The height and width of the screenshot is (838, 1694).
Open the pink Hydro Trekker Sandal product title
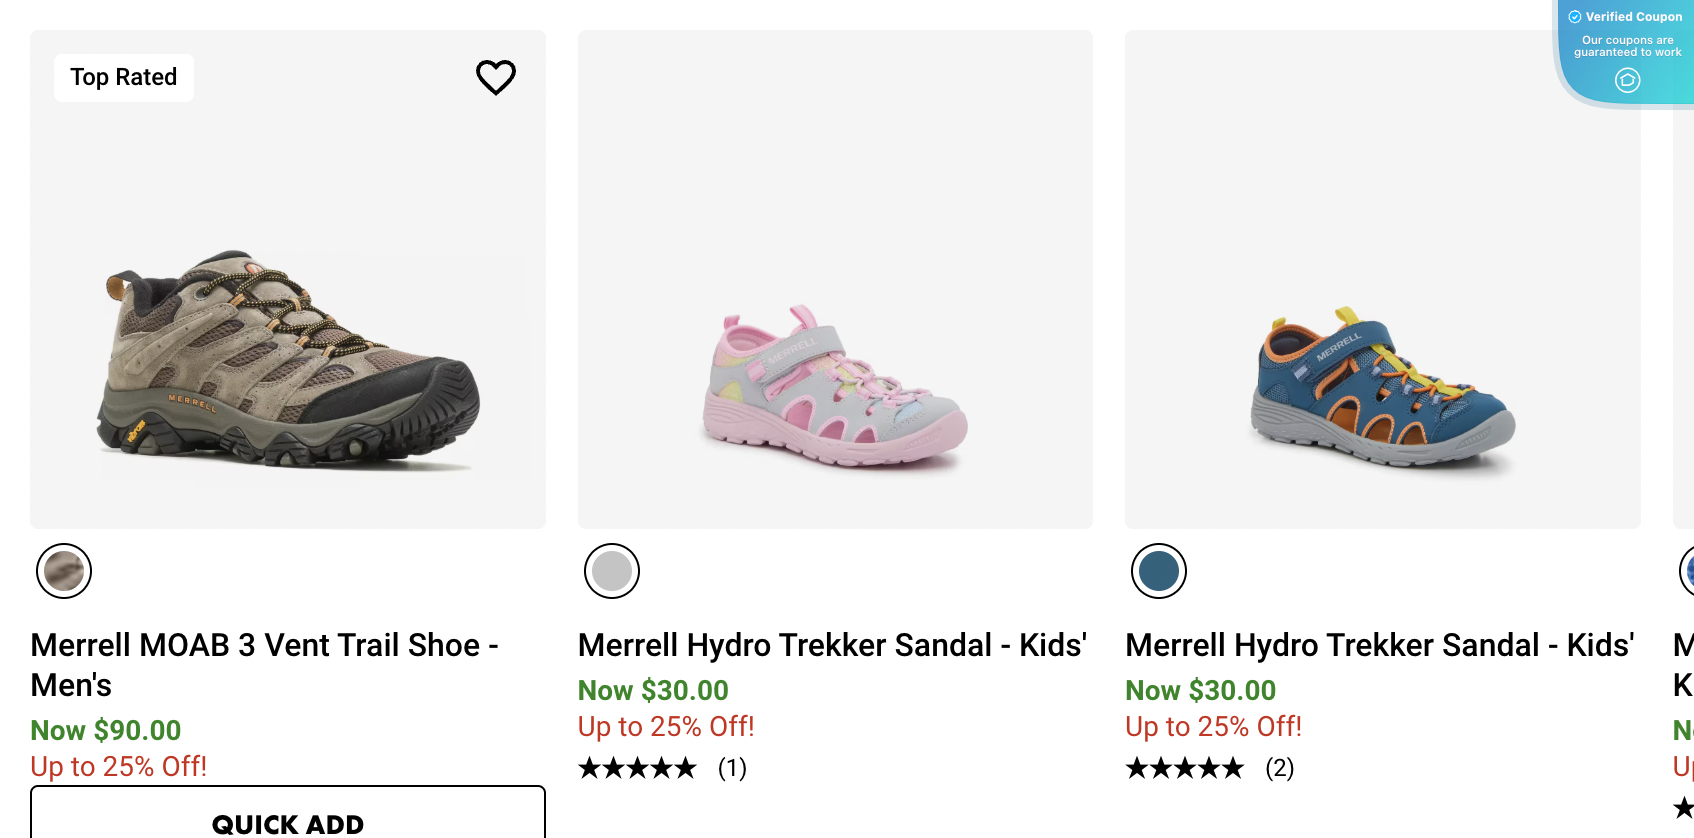tap(833, 645)
